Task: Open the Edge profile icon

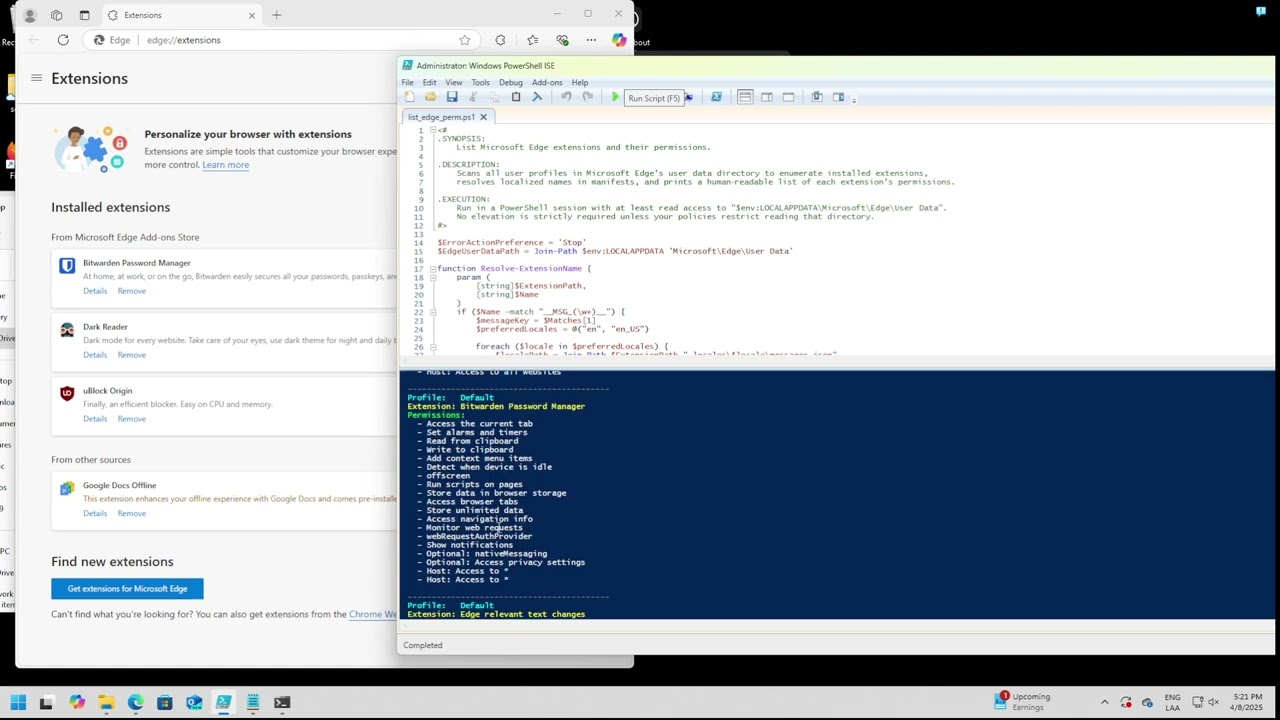Action: 30,15
